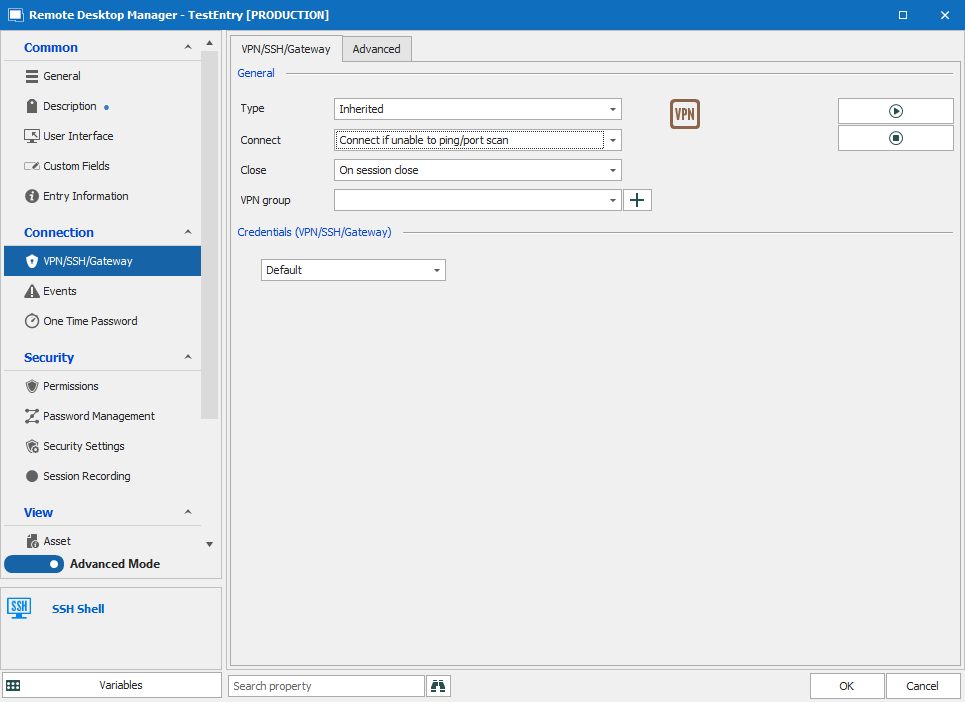965x702 pixels.
Task: Click the binoculars search icon
Action: pos(438,686)
